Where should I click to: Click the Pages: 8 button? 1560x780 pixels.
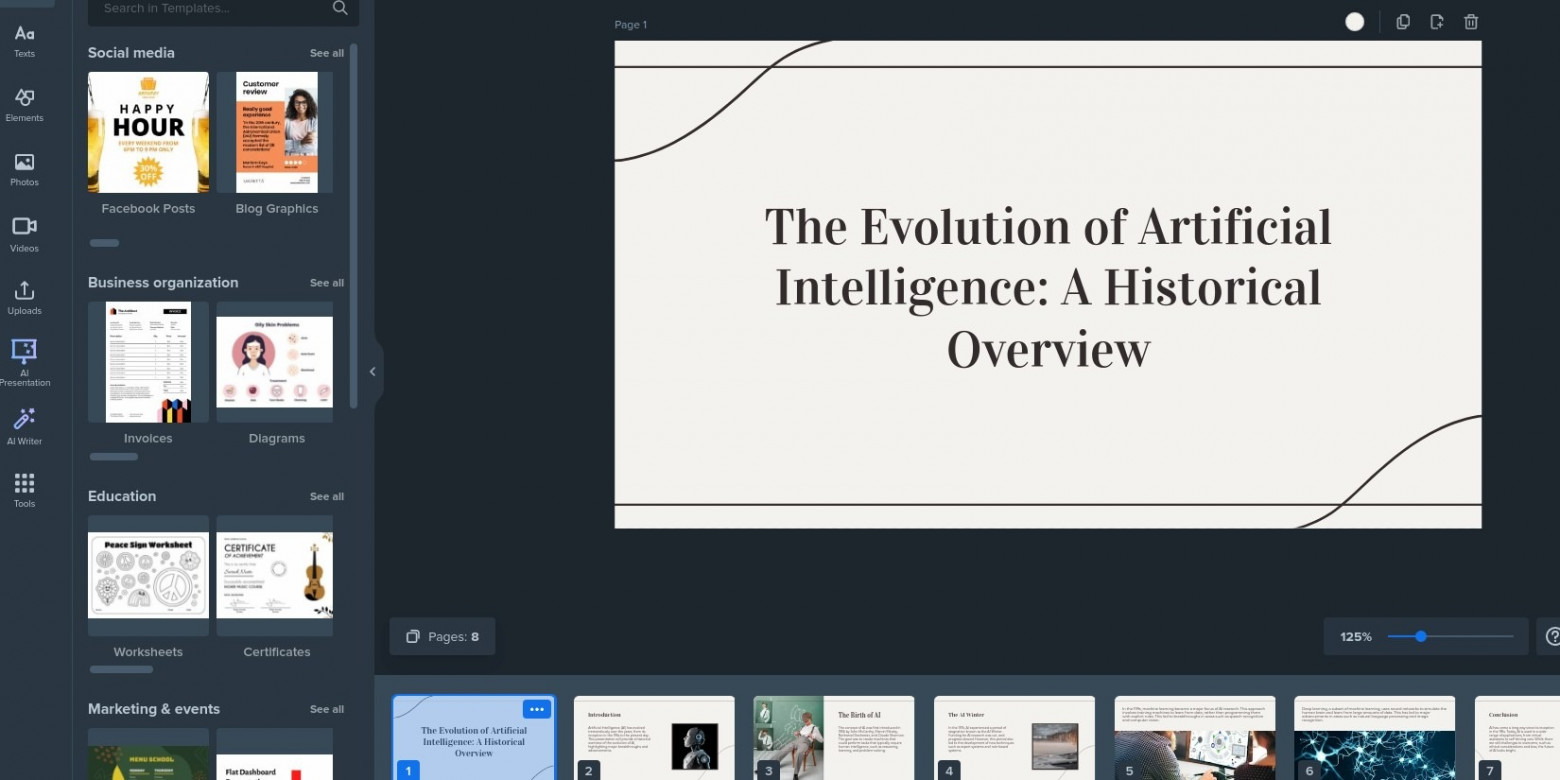tap(442, 637)
